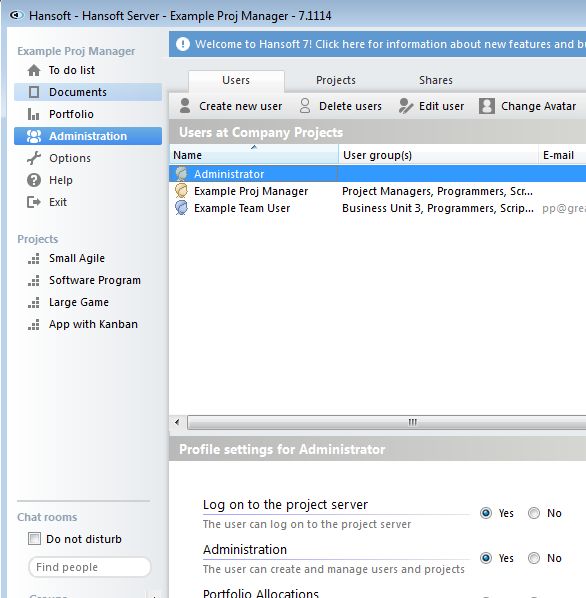Open Help in the sidebar
Screen dimensions: 586x598
pos(61,180)
